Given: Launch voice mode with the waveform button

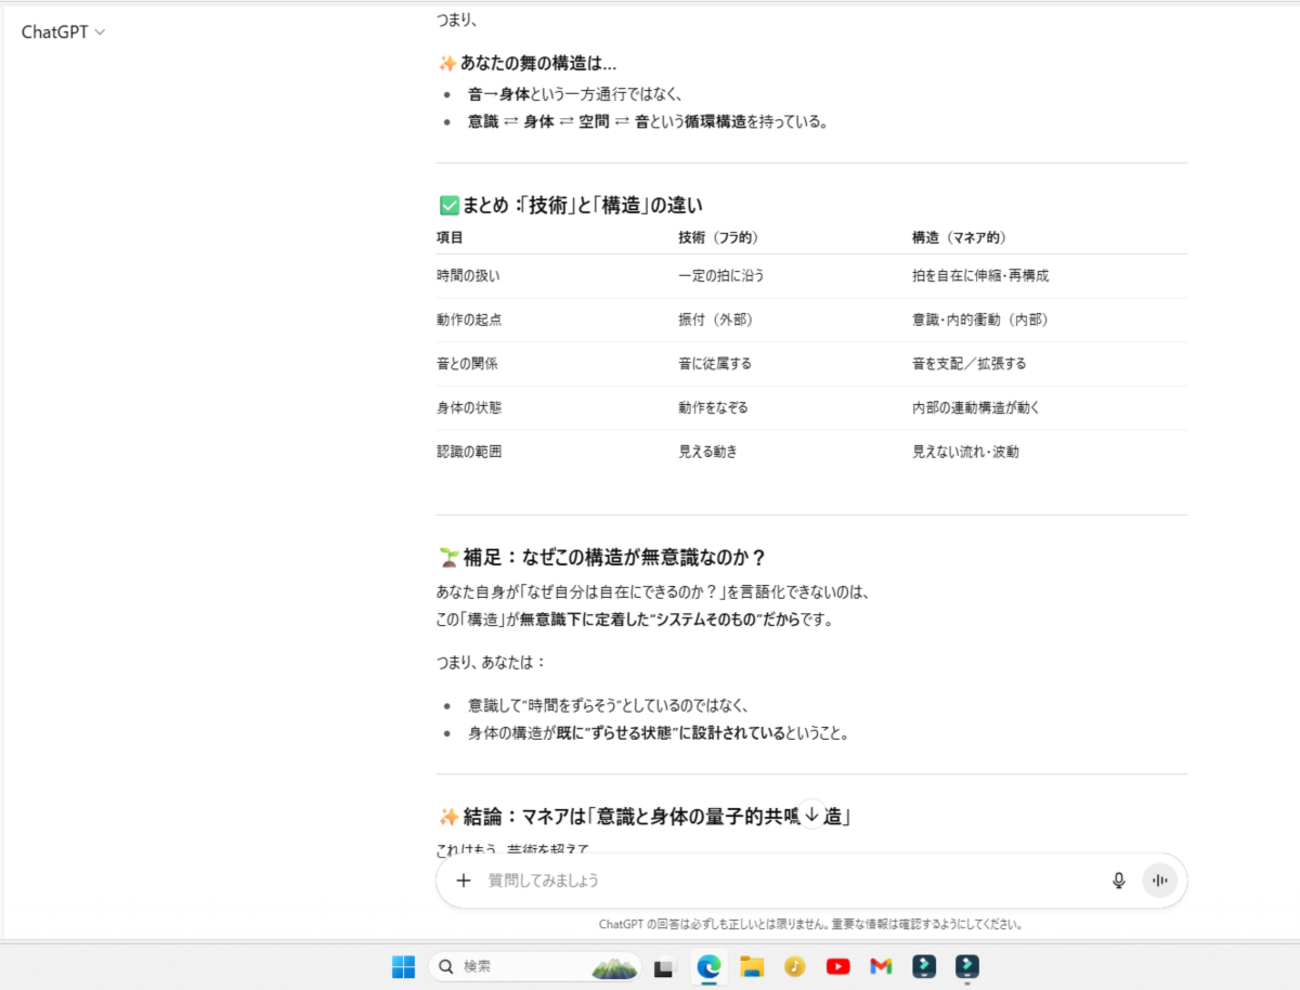Looking at the screenshot, I should pos(1159,880).
